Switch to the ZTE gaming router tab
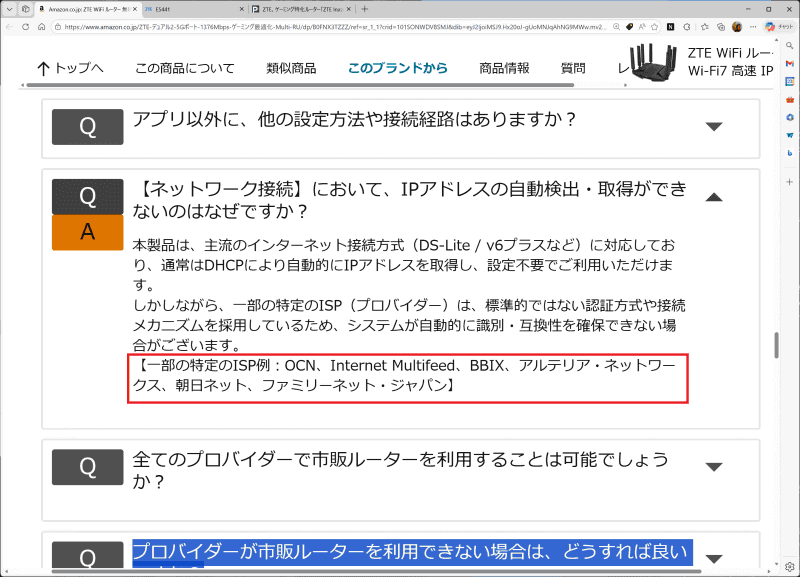Viewport: 800px width, 577px height. [302, 9]
